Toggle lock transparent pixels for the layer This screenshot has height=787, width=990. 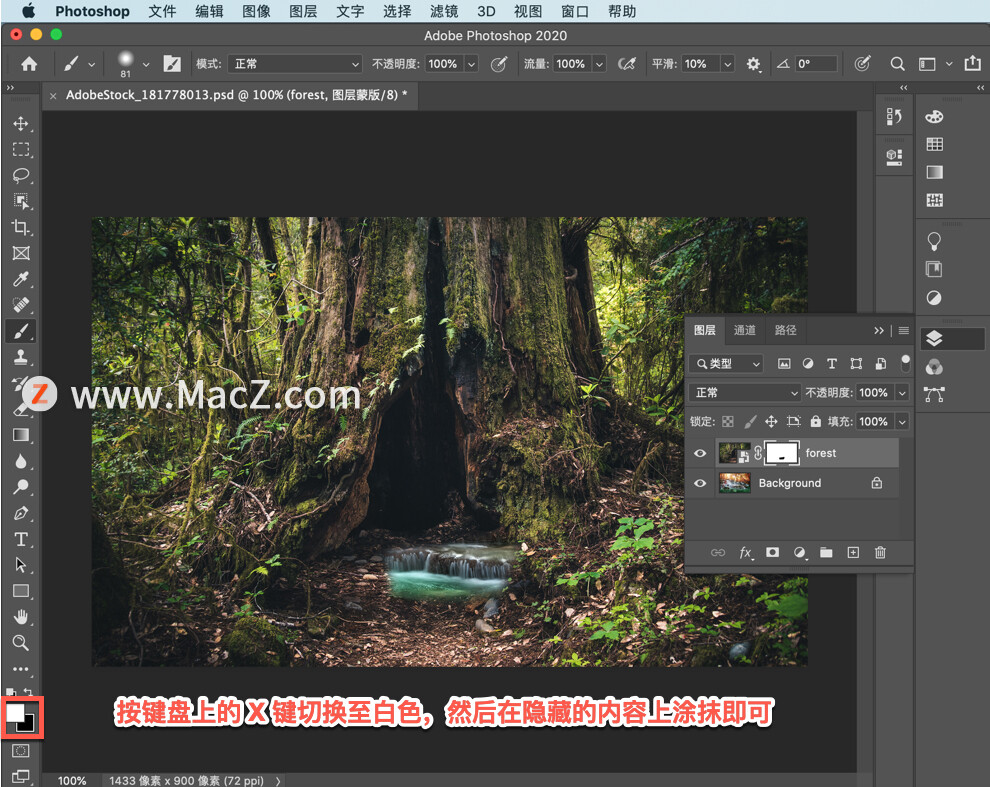pyautogui.click(x=727, y=421)
